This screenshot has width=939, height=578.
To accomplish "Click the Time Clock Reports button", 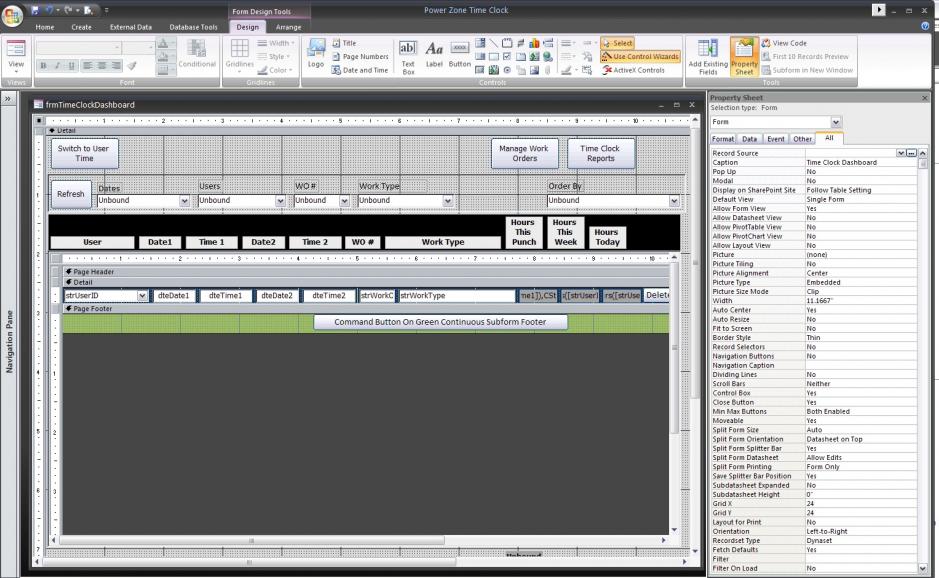I will click(x=601, y=153).
